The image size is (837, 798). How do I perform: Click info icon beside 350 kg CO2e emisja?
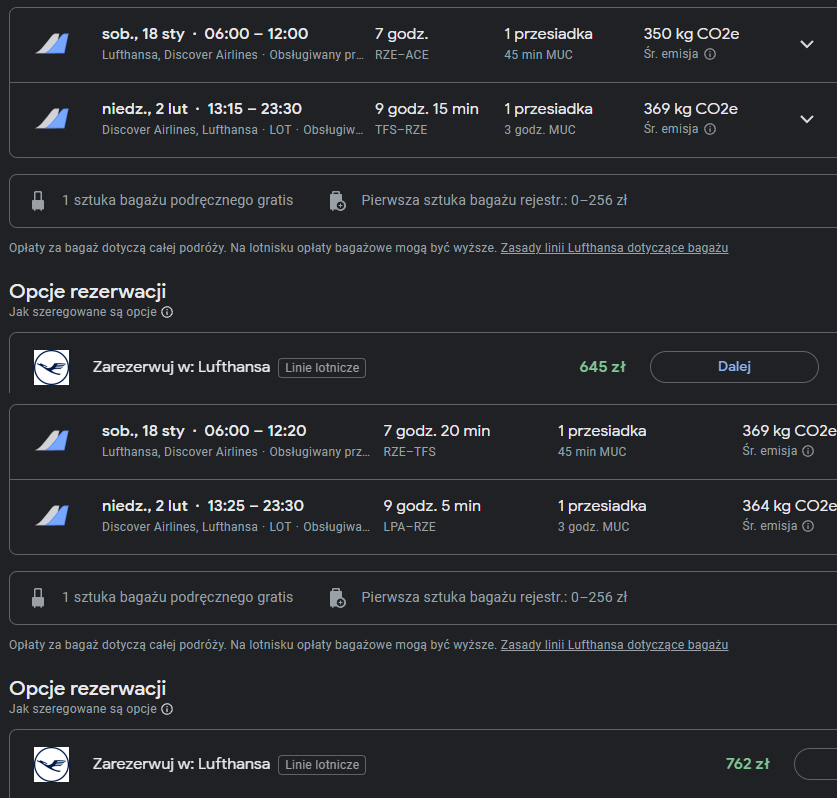[710, 54]
